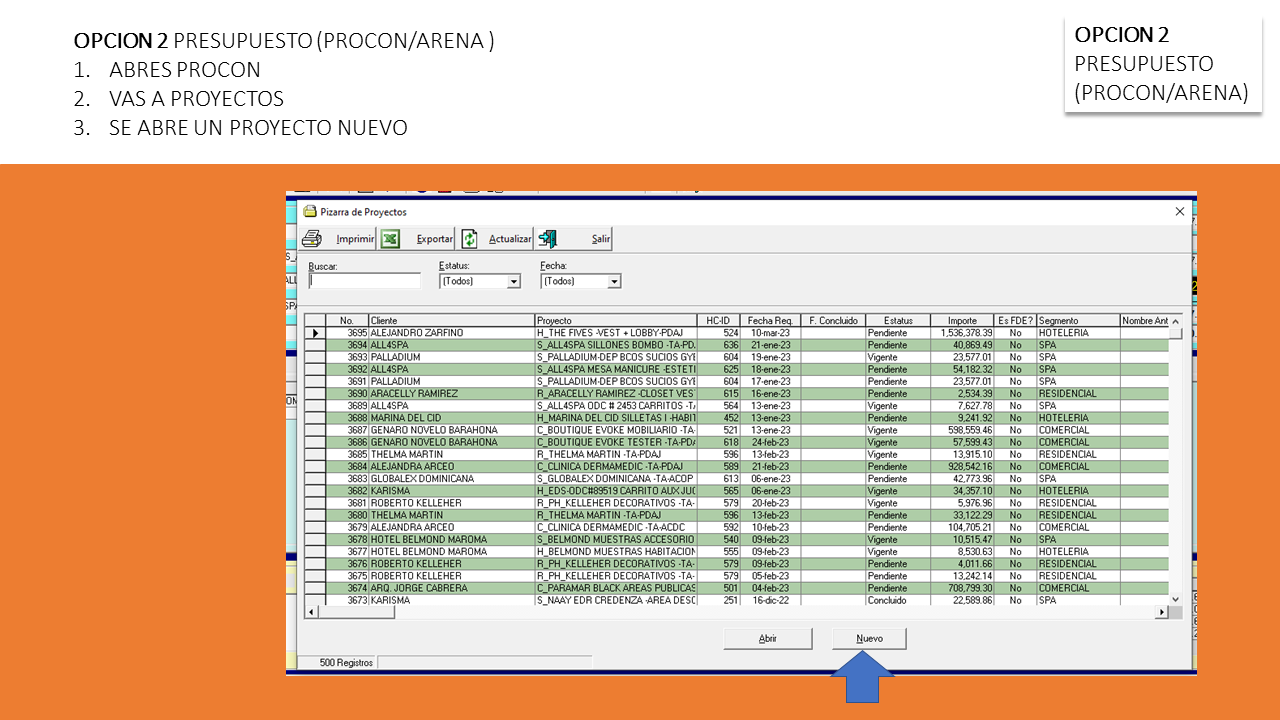This screenshot has height=720, width=1280.
Task: Click the printer icon for Imprimir
Action: pyautogui.click(x=312, y=239)
